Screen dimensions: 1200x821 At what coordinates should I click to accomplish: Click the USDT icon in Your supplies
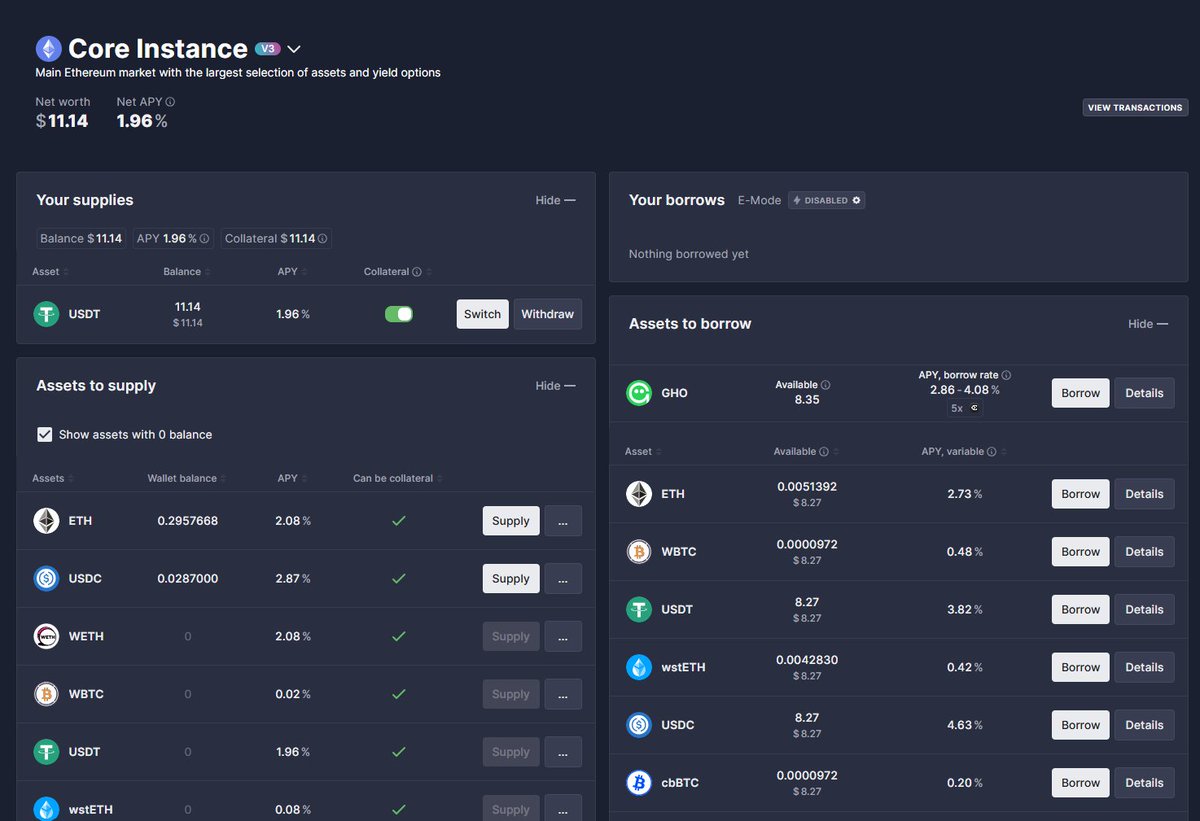point(47,314)
